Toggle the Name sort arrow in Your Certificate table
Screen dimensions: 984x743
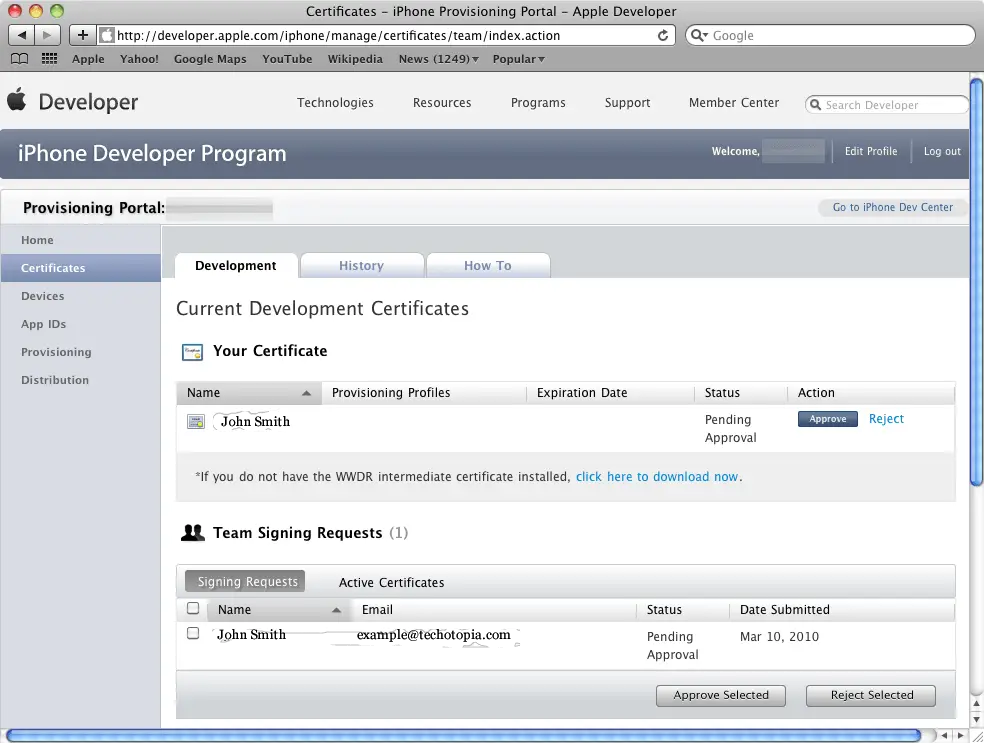[307, 393]
